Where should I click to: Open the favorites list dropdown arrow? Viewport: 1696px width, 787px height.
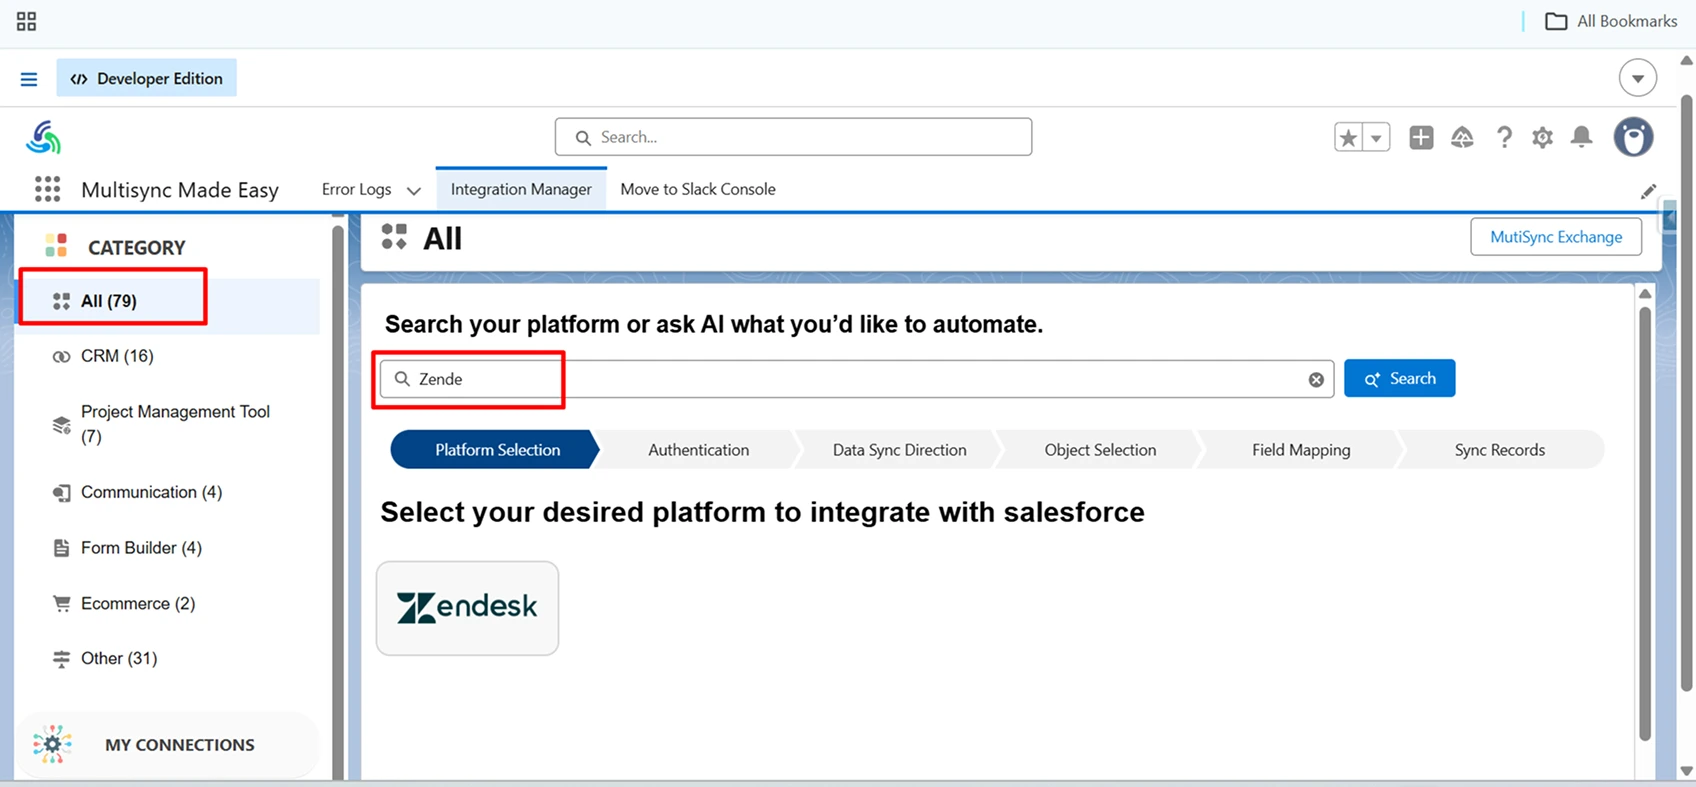pos(1377,138)
